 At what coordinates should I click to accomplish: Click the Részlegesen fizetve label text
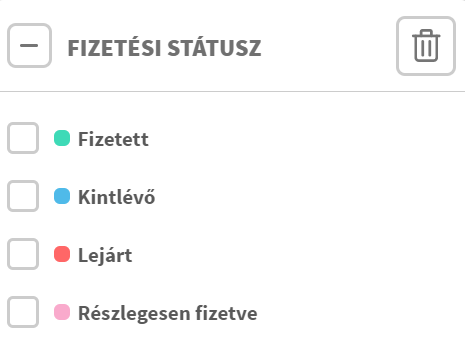tap(168, 313)
